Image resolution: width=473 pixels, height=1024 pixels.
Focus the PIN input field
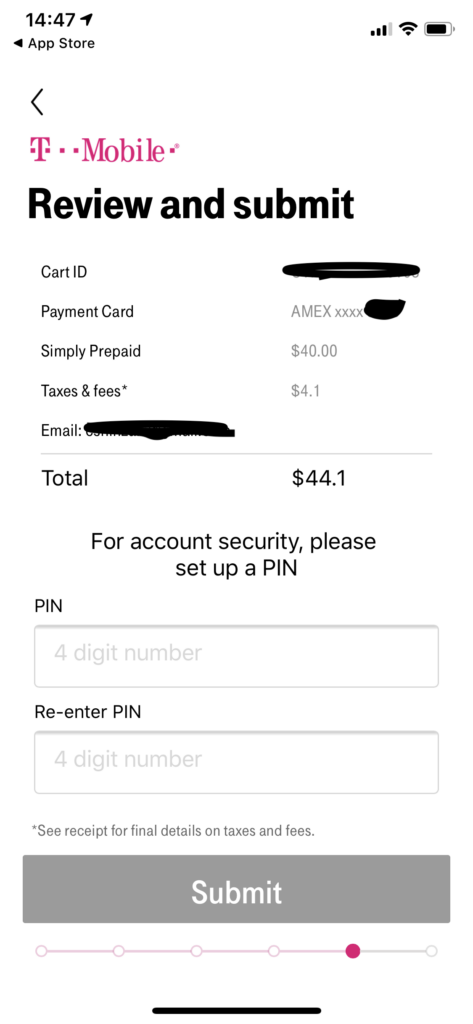pyautogui.click(x=236, y=656)
